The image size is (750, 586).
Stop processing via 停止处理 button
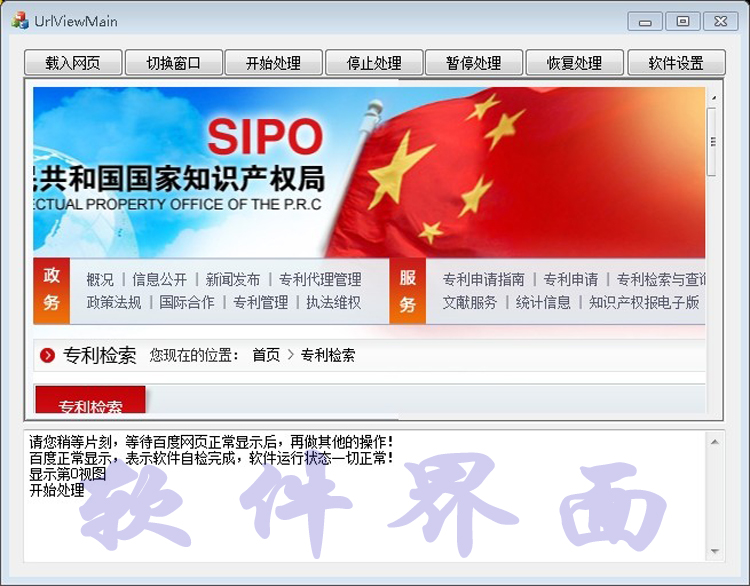pyautogui.click(x=374, y=63)
